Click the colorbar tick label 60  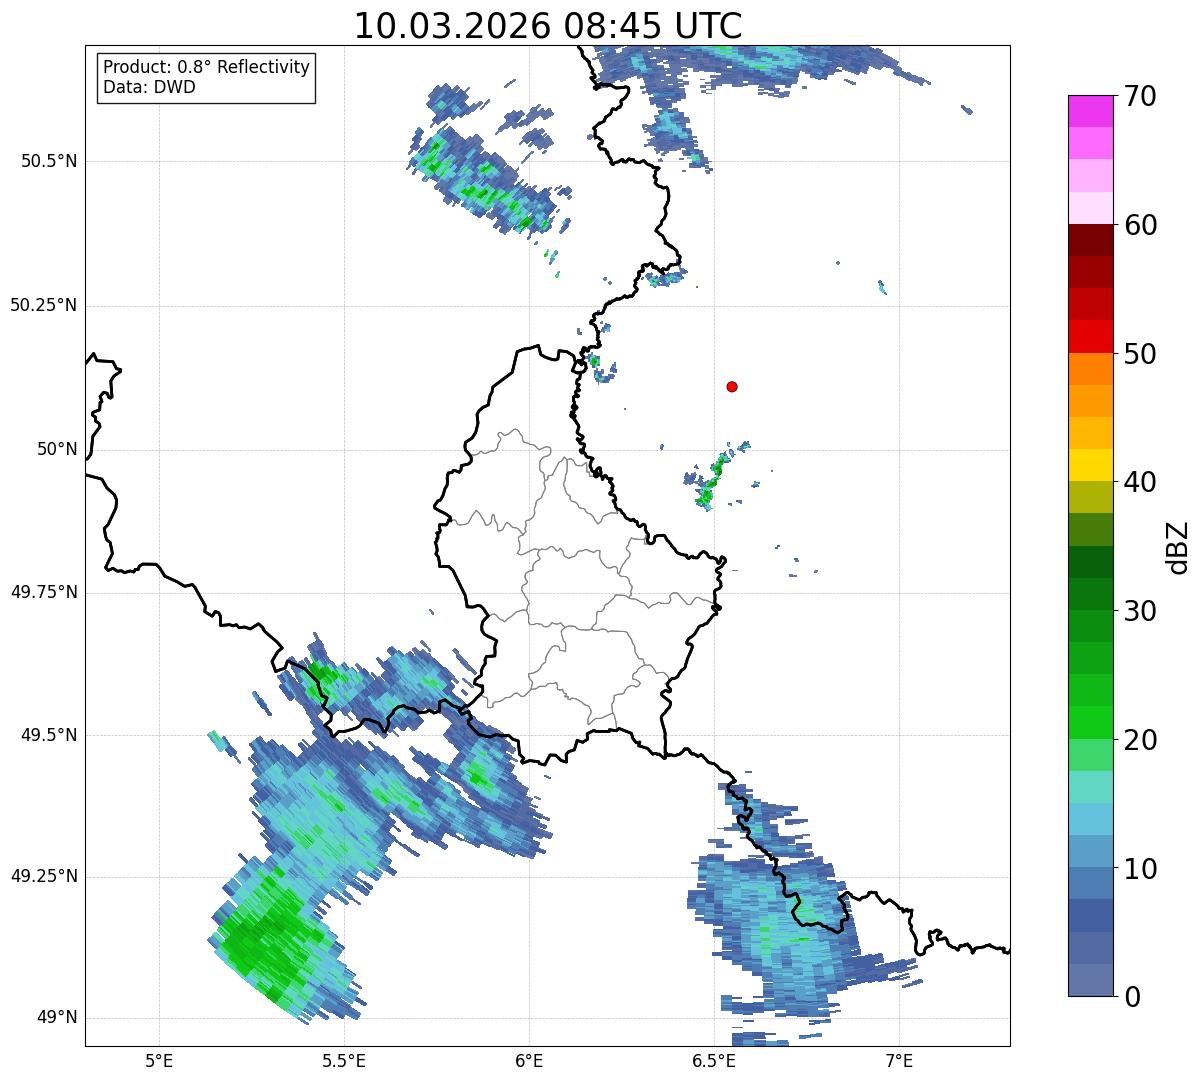[1139, 225]
